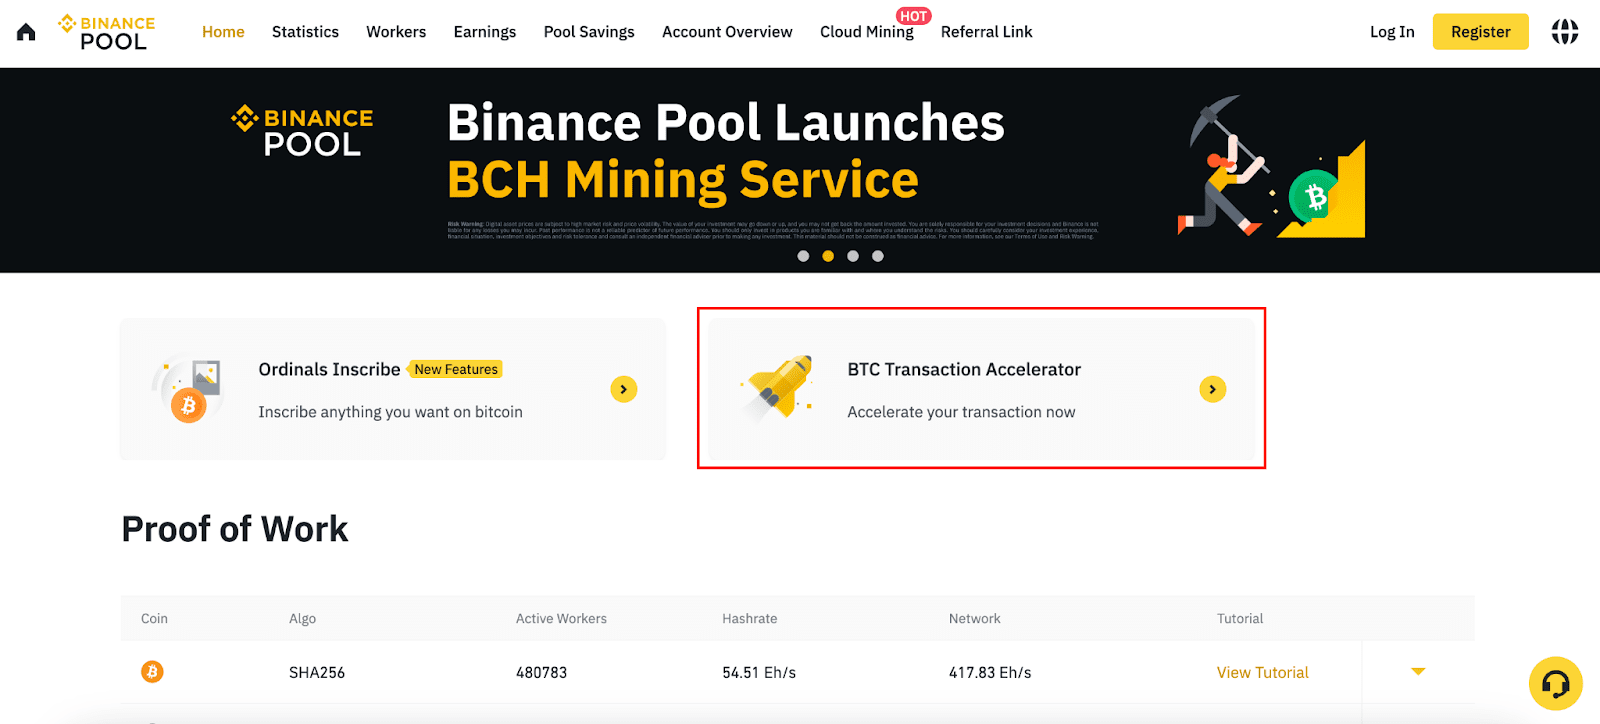Open the Pool Savings menu item

pyautogui.click(x=589, y=32)
